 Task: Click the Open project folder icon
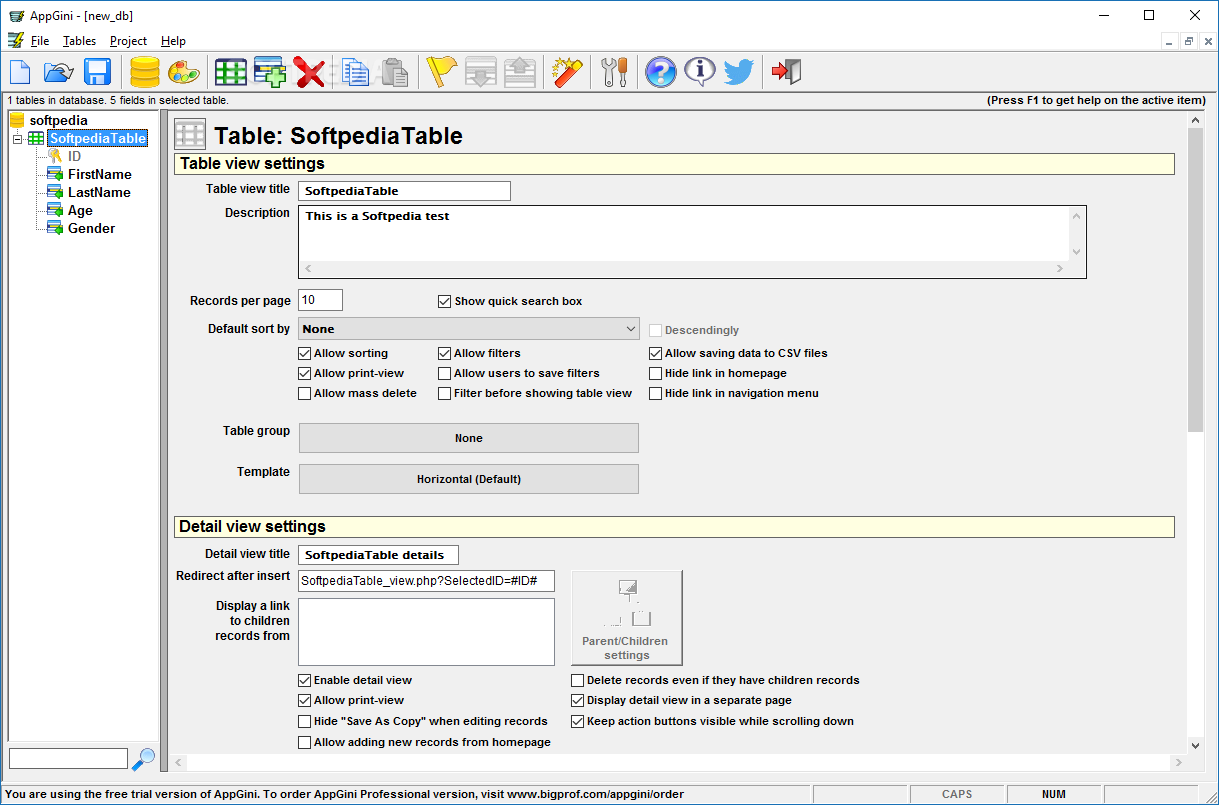coord(59,72)
